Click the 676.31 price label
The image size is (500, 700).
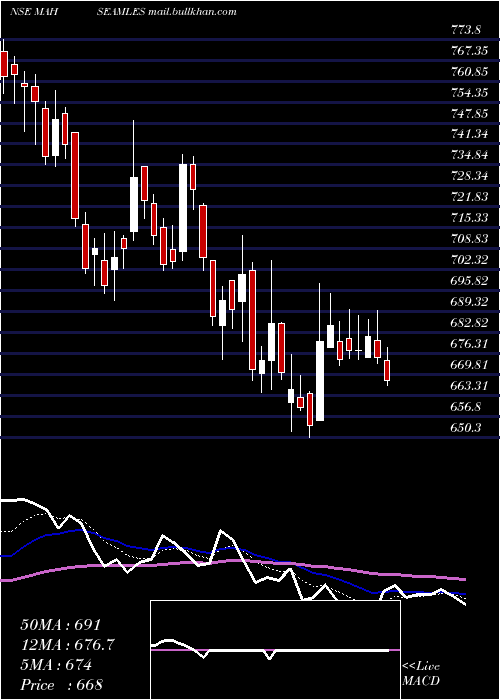click(x=469, y=344)
